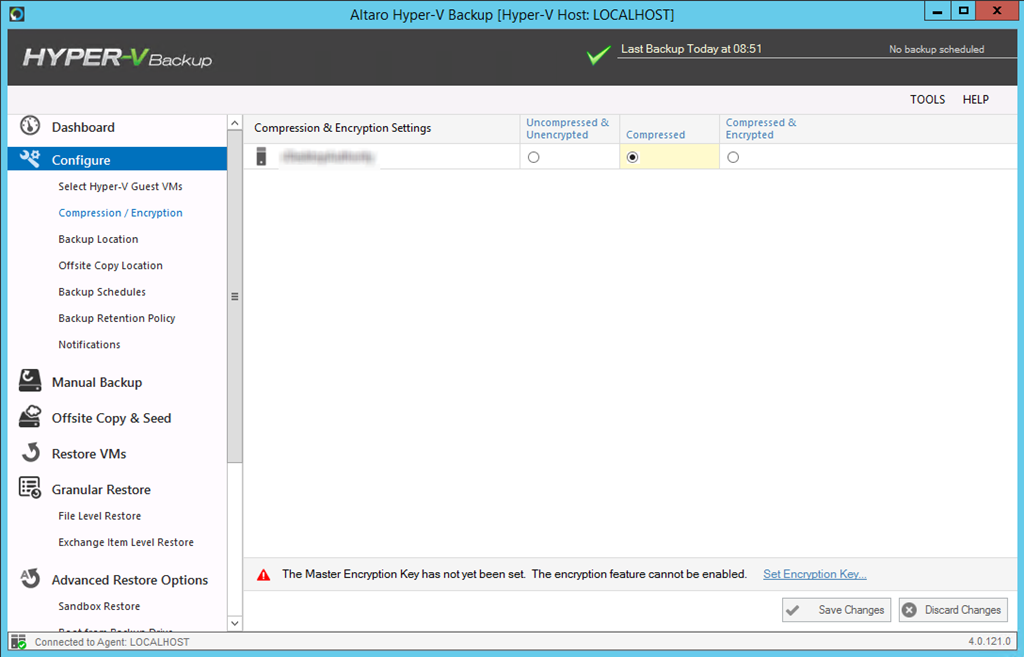Image resolution: width=1024 pixels, height=657 pixels.
Task: Click the Granular Restore list icon
Action: (x=30, y=487)
